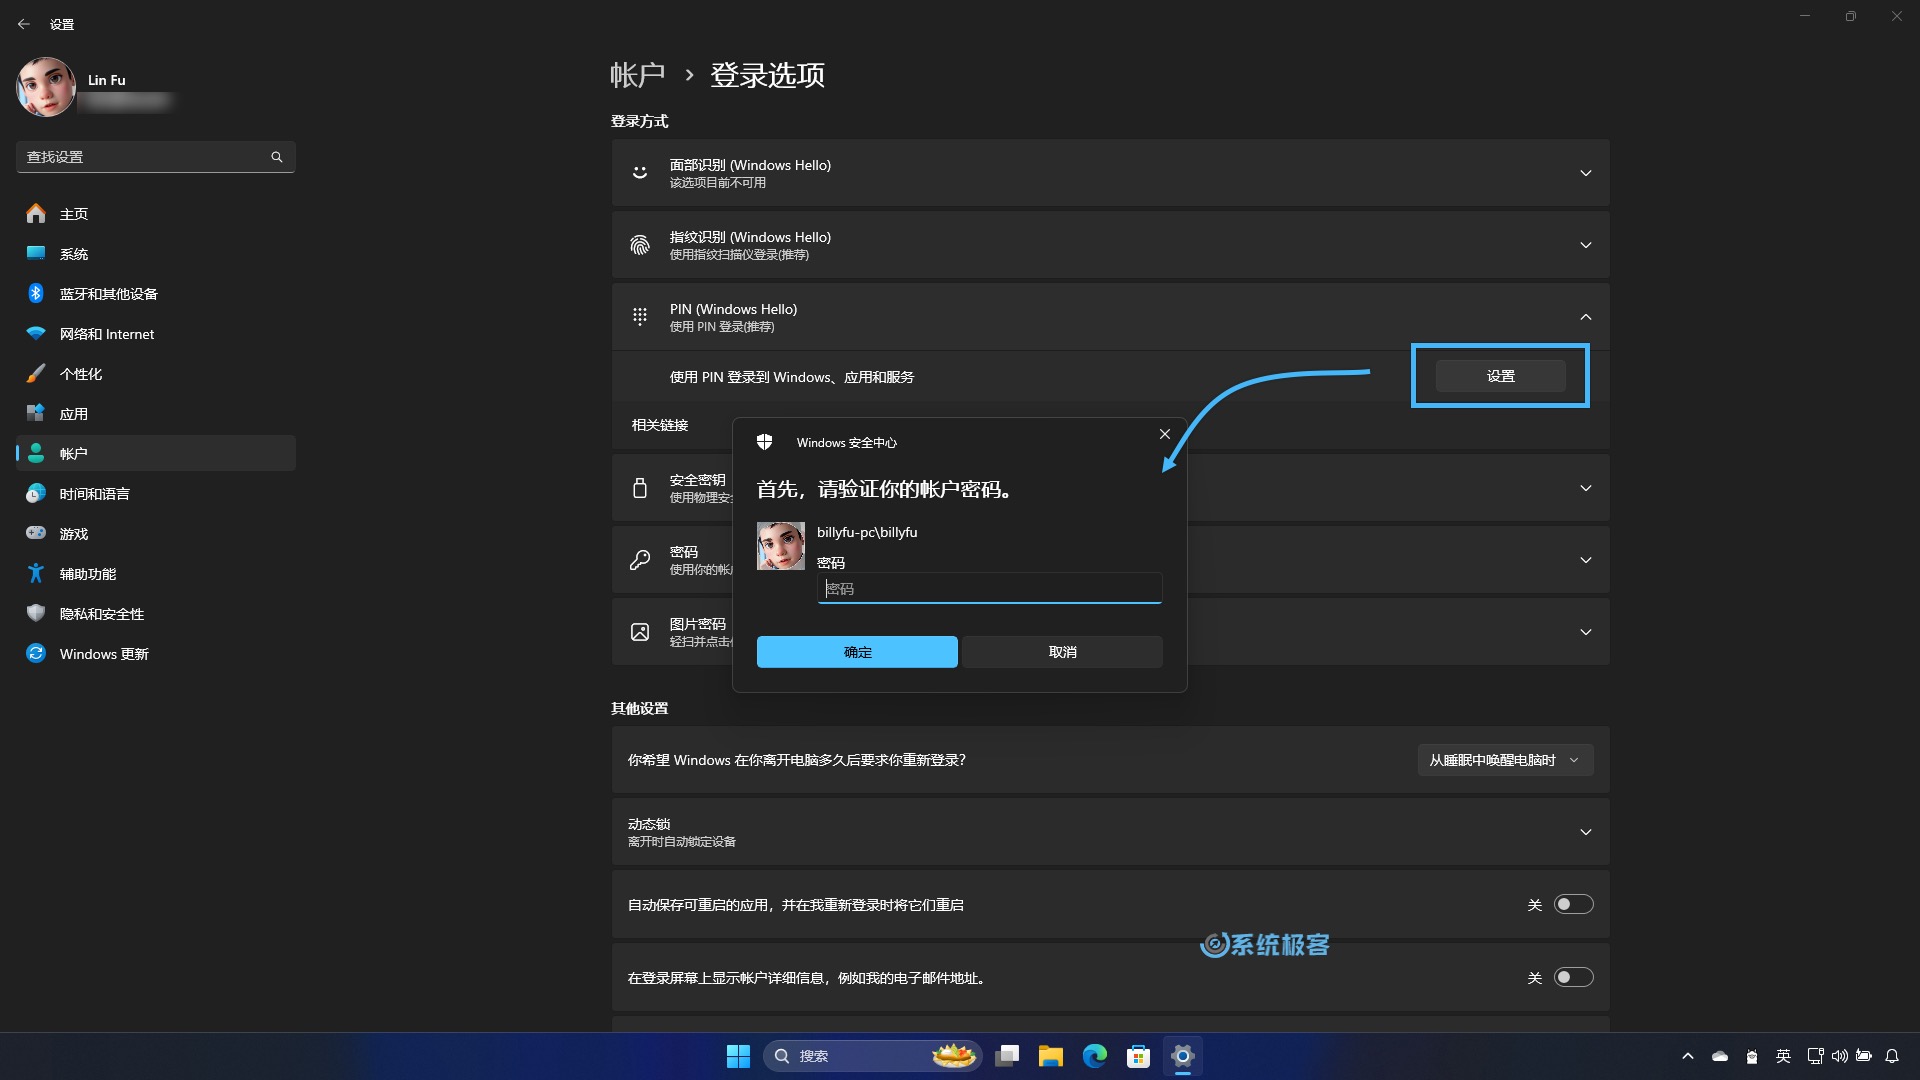This screenshot has width=1920, height=1080.
Task: Open Task View on the taskbar
Action: pos(1007,1056)
